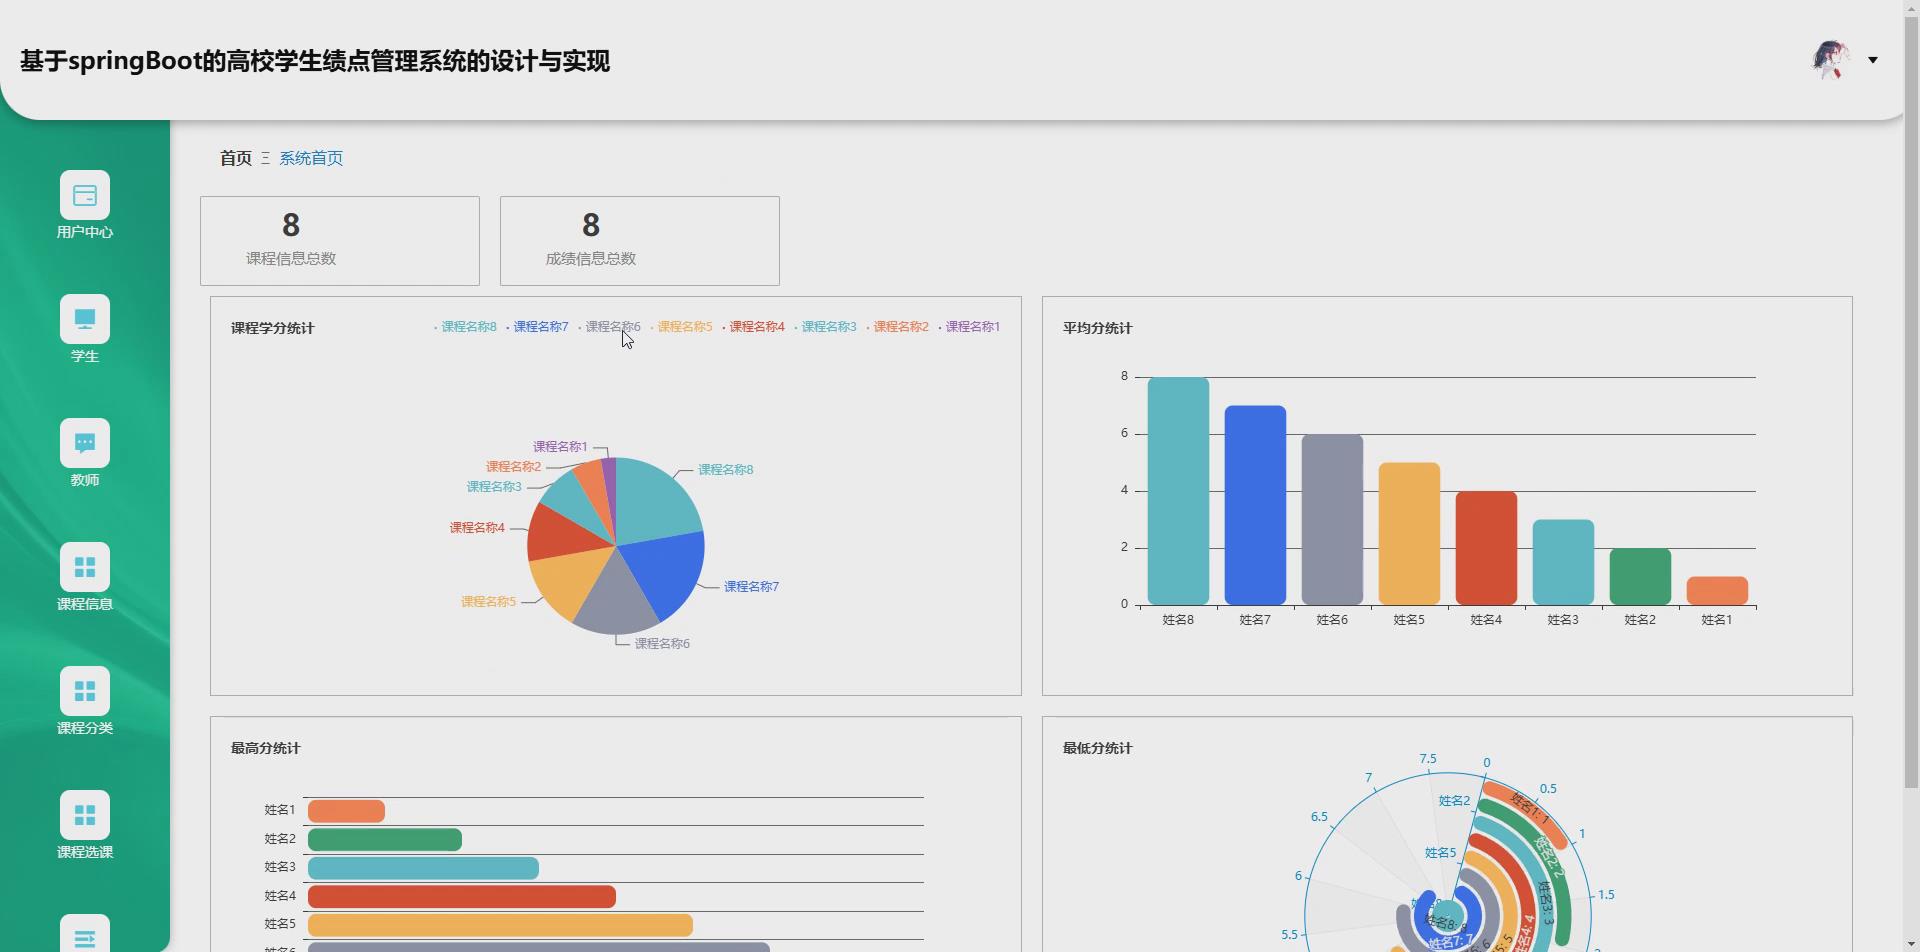The height and width of the screenshot is (952, 1920).
Task: Click the 最低分统计 chart title
Action: click(x=1097, y=748)
